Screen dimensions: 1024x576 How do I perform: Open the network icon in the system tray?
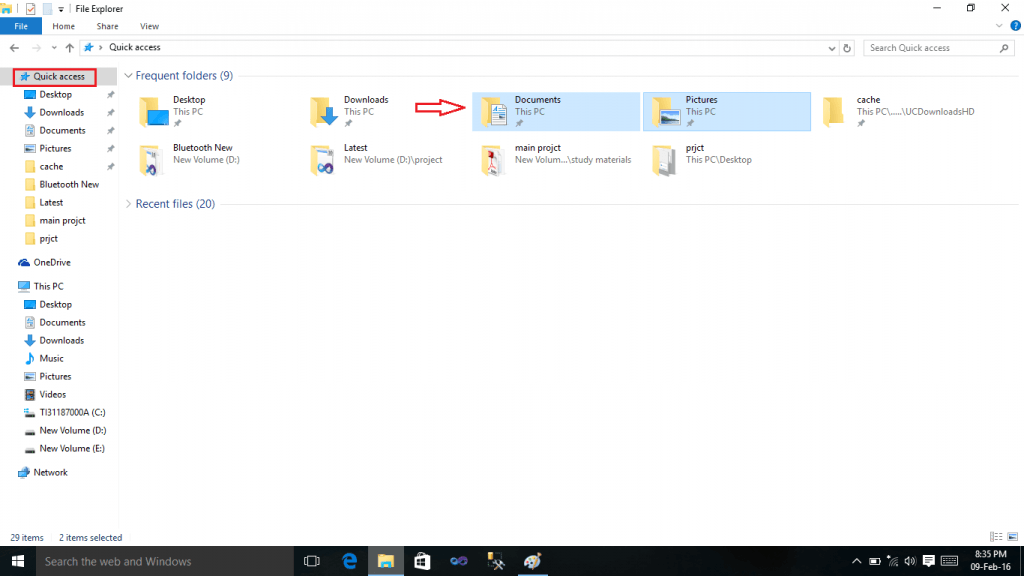point(892,561)
